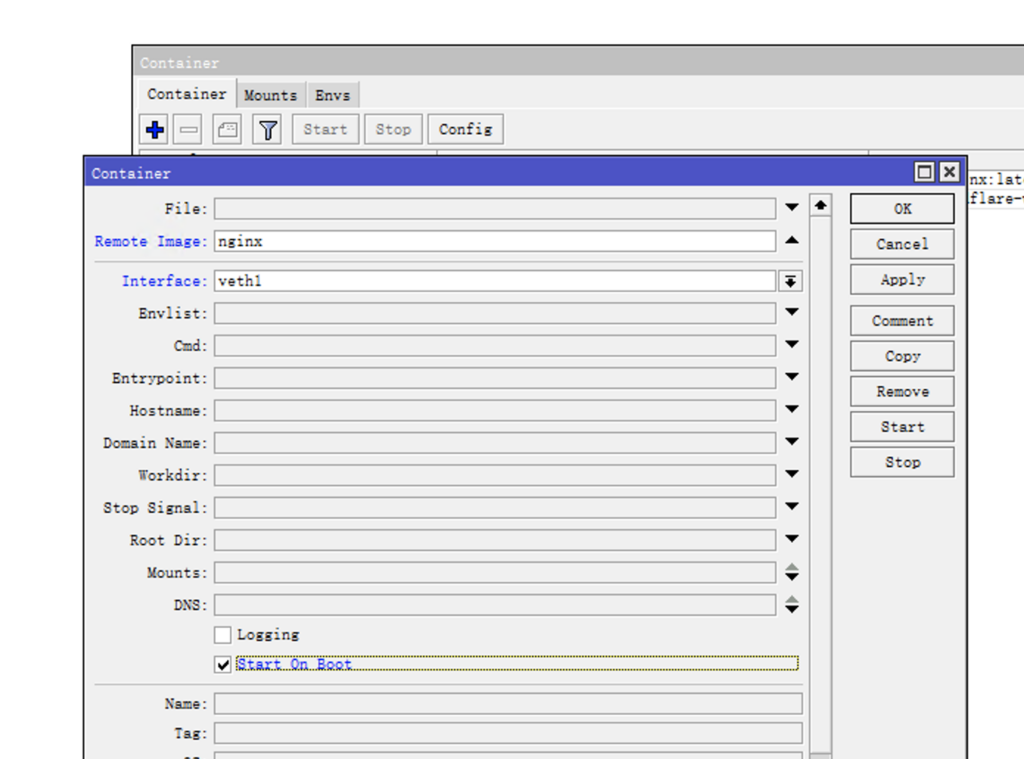Viewport: 1024px width, 759px height.
Task: Expand the Hostname field arrow
Action: (791, 410)
